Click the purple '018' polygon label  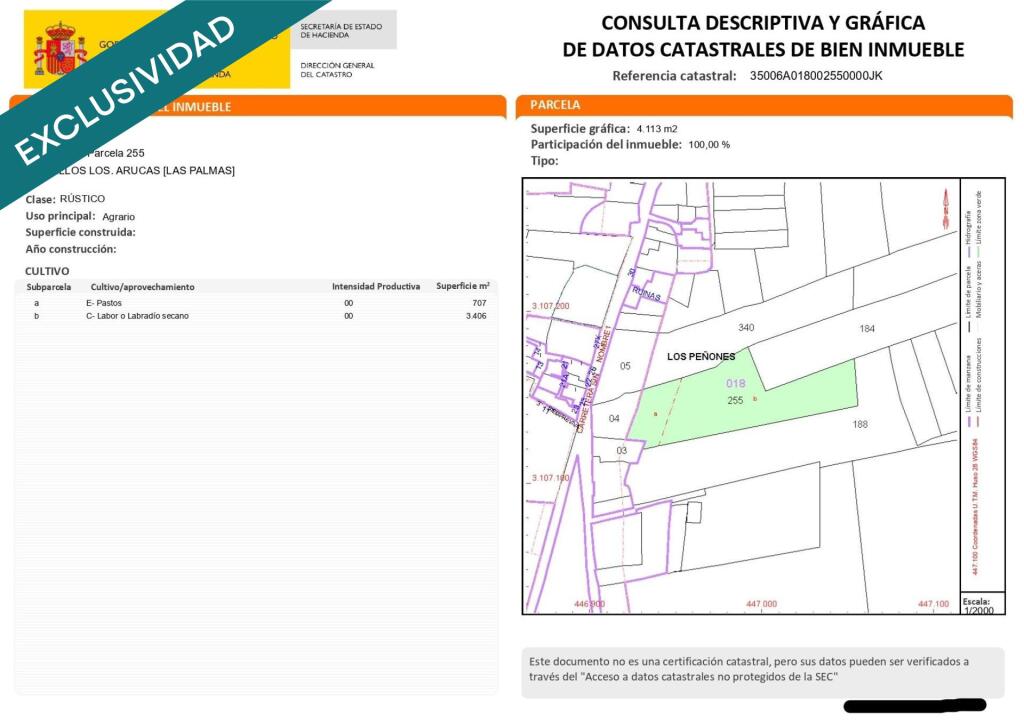[735, 384]
